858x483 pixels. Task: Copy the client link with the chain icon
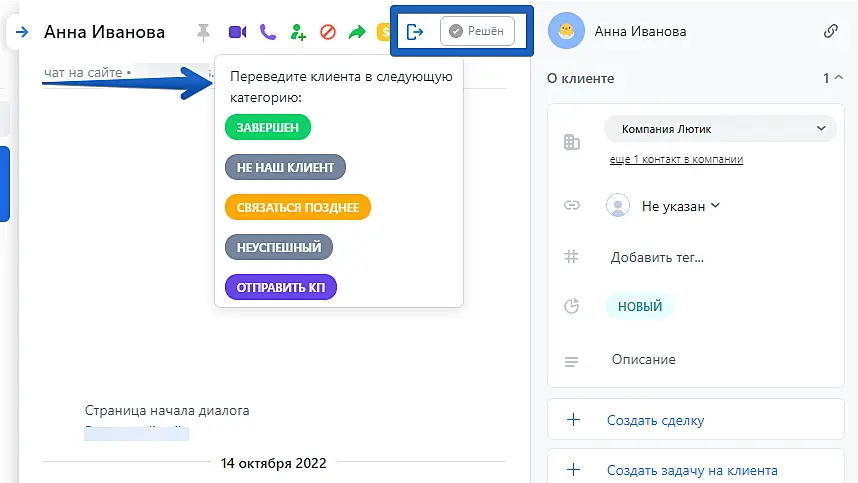tap(830, 31)
